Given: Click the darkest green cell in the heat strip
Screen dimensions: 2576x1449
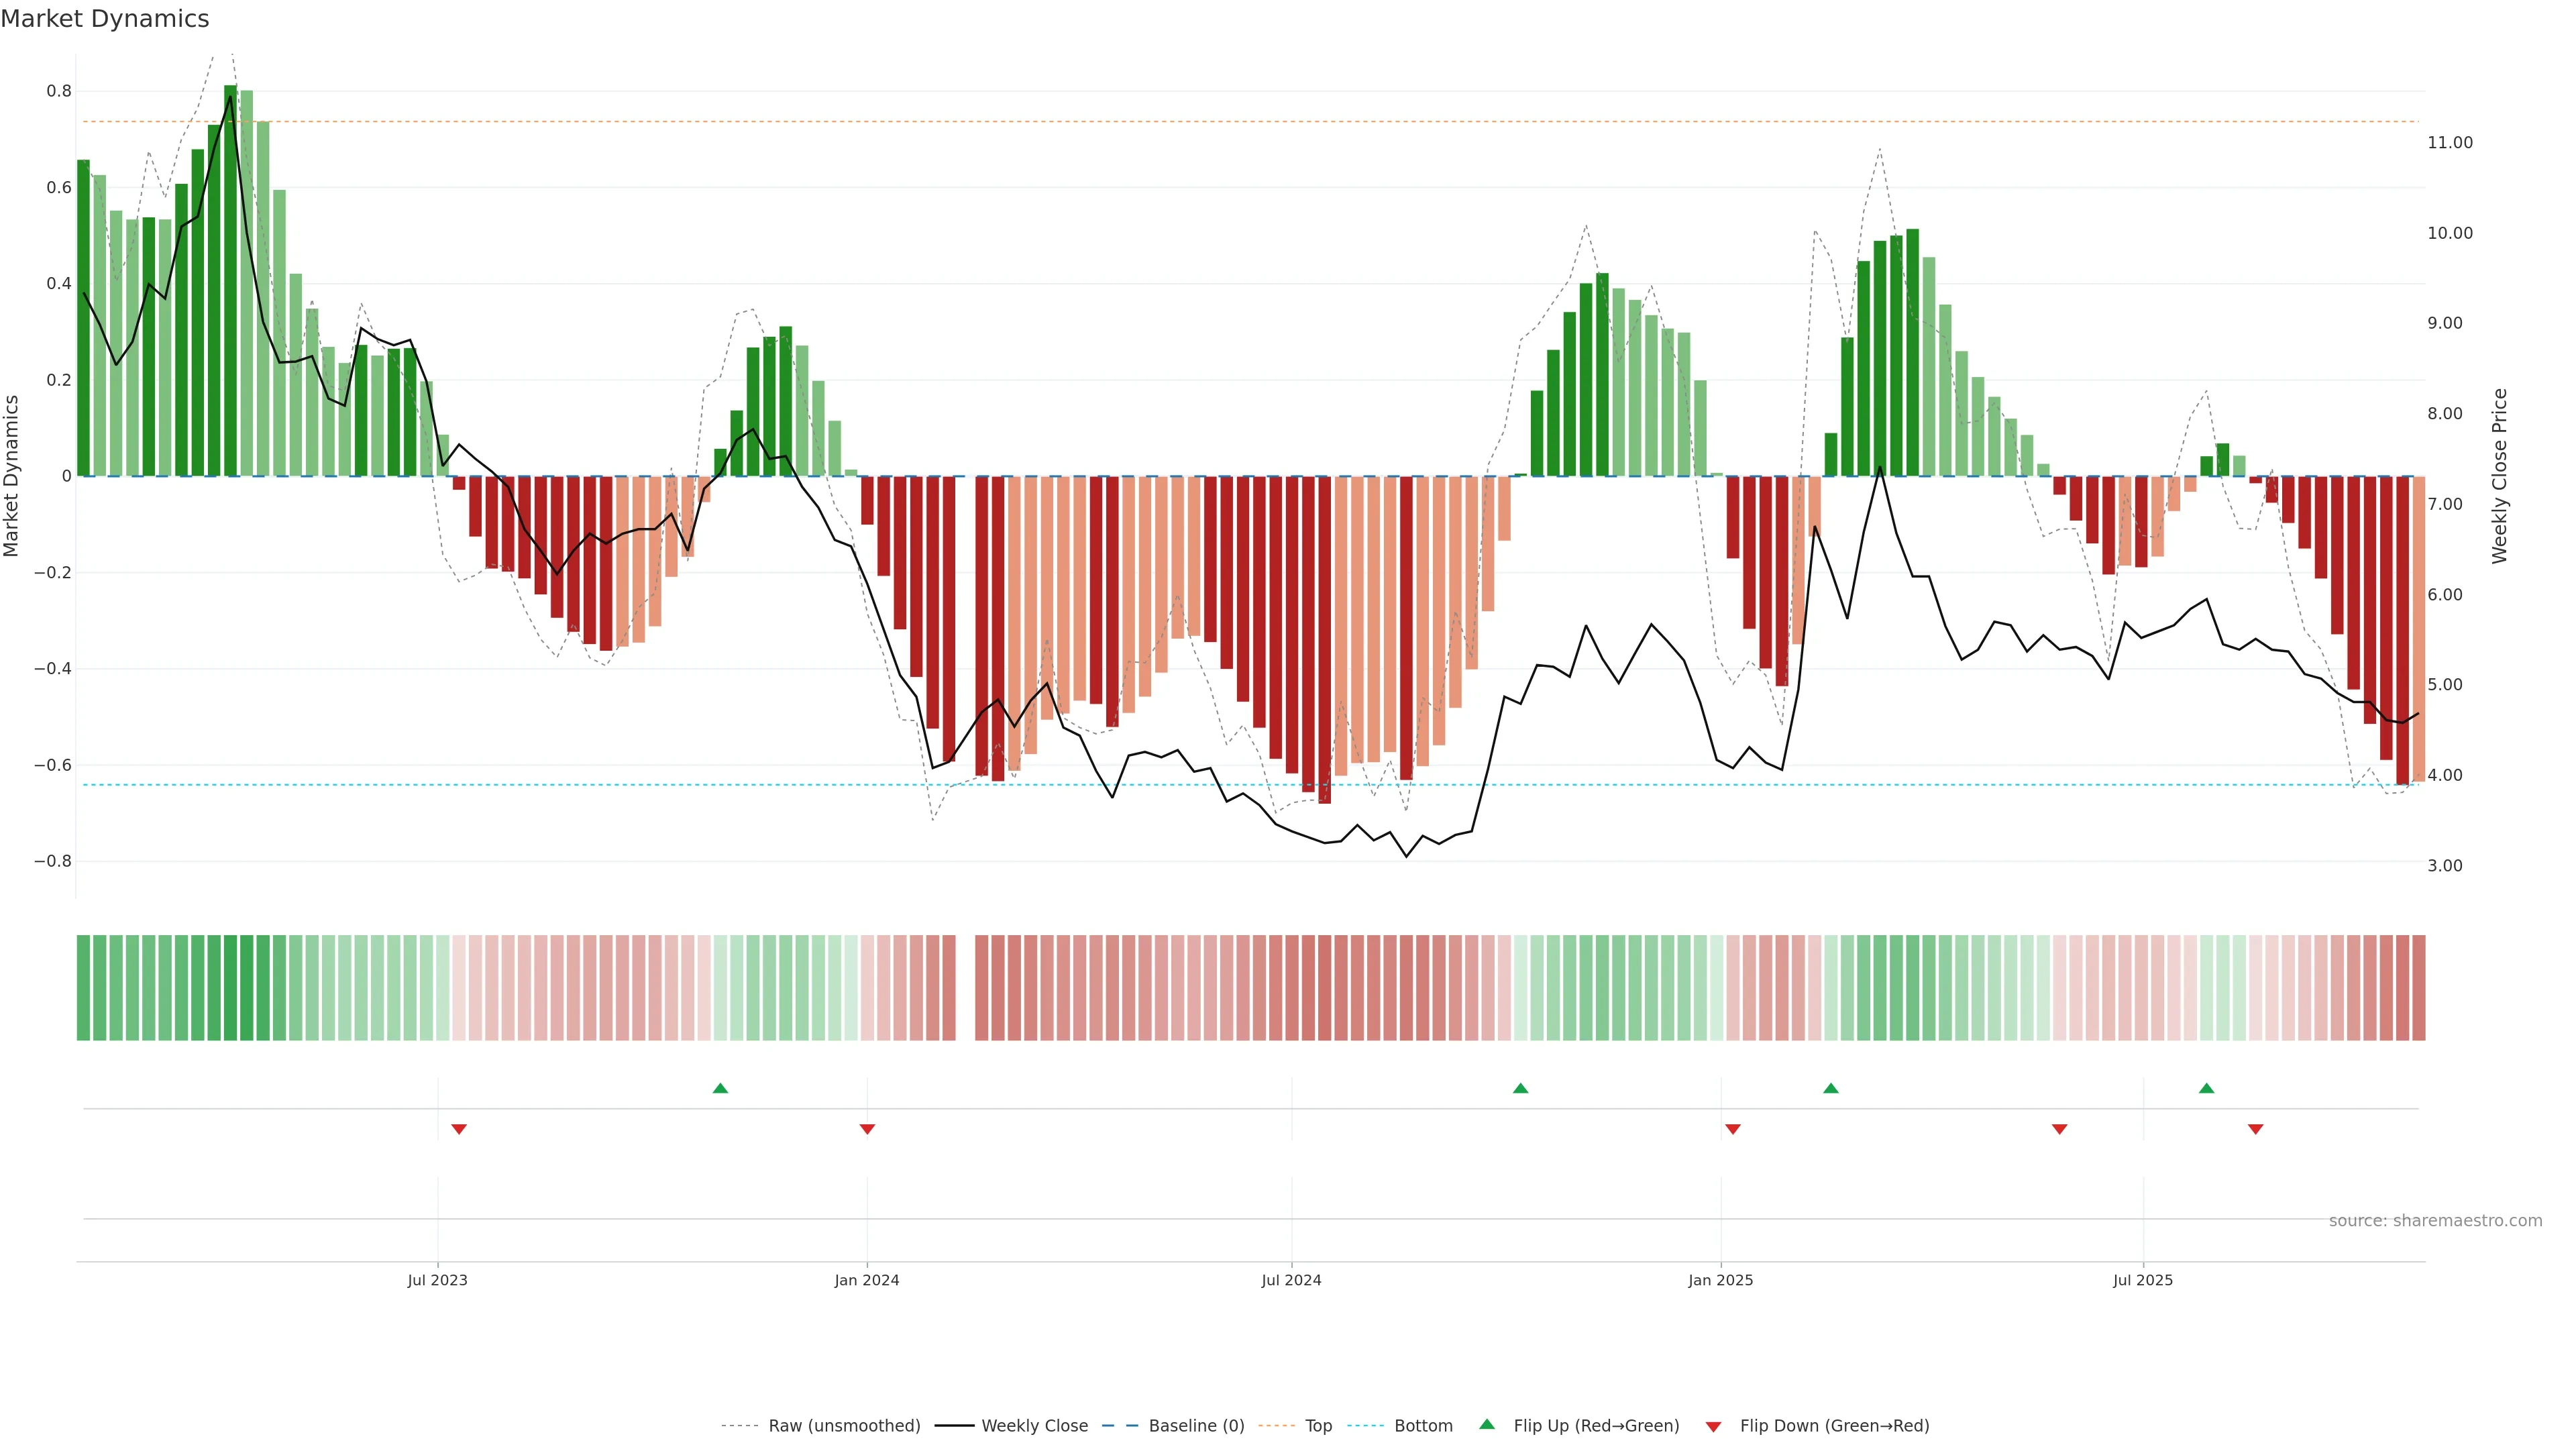Looking at the screenshot, I should pos(231,988).
